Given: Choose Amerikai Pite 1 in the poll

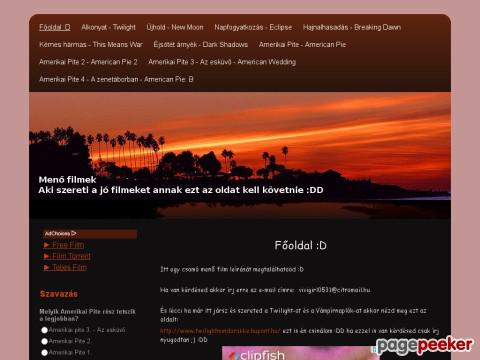Looking at the screenshot, I should tap(44, 353).
